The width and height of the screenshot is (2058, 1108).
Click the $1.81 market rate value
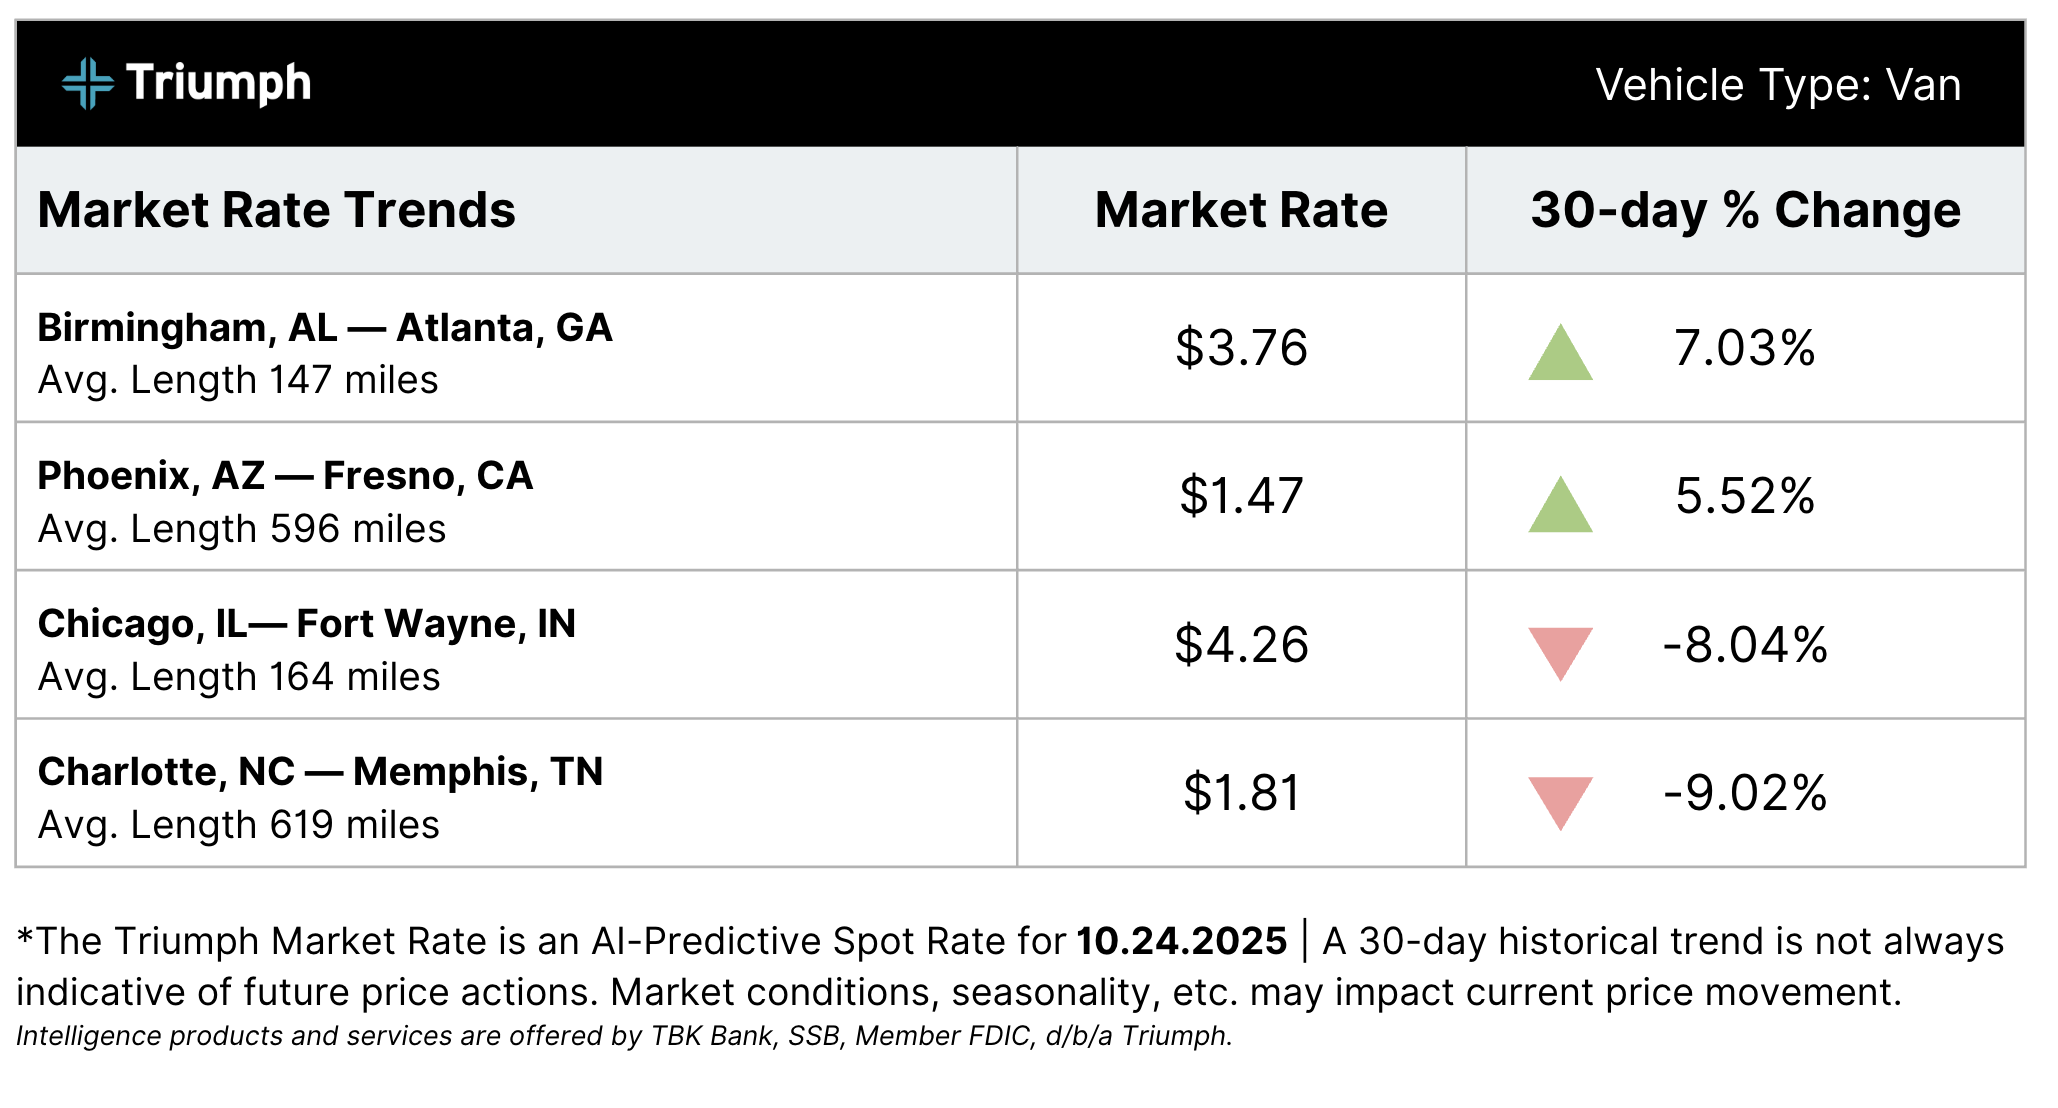pos(1241,793)
